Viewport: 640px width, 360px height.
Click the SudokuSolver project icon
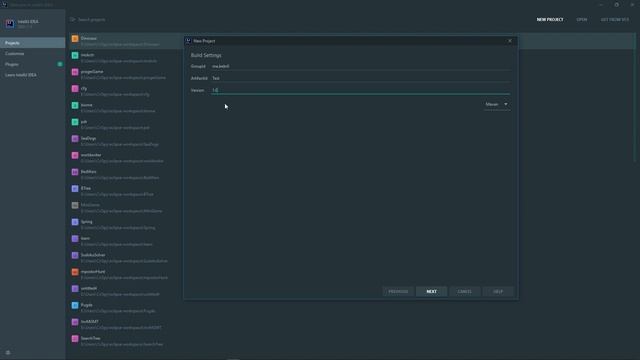click(x=75, y=256)
